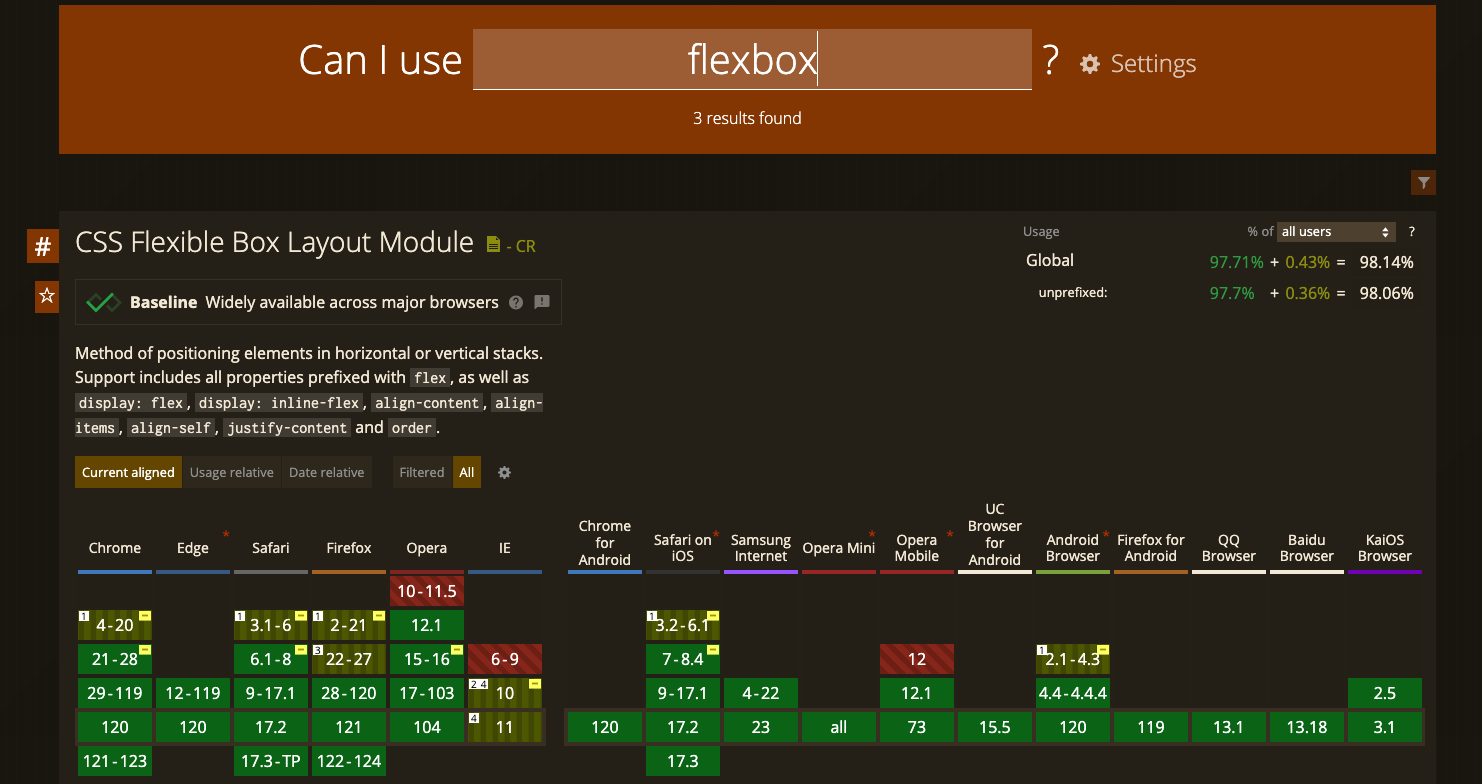Image resolution: width=1482 pixels, height=784 pixels.
Task: Select Safari on iOS 3.2-6.1 cell
Action: coord(683,625)
